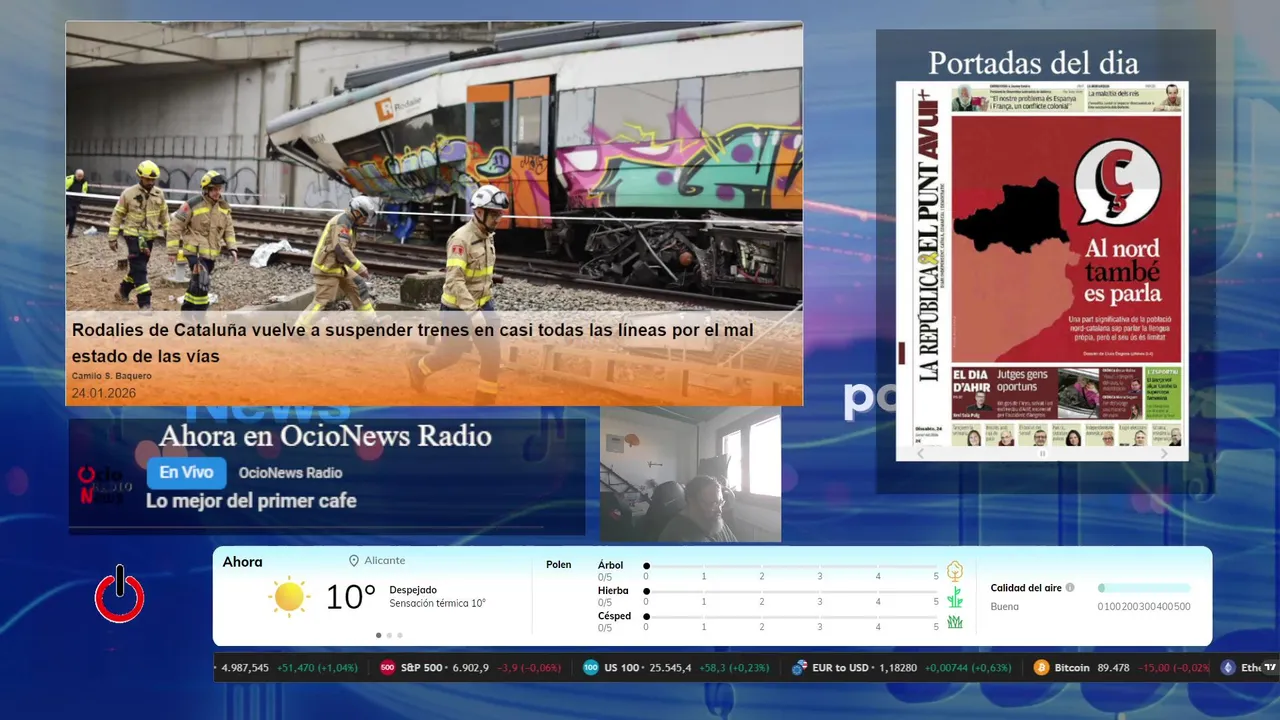Click the Calidad del aire info icon

1070,588
